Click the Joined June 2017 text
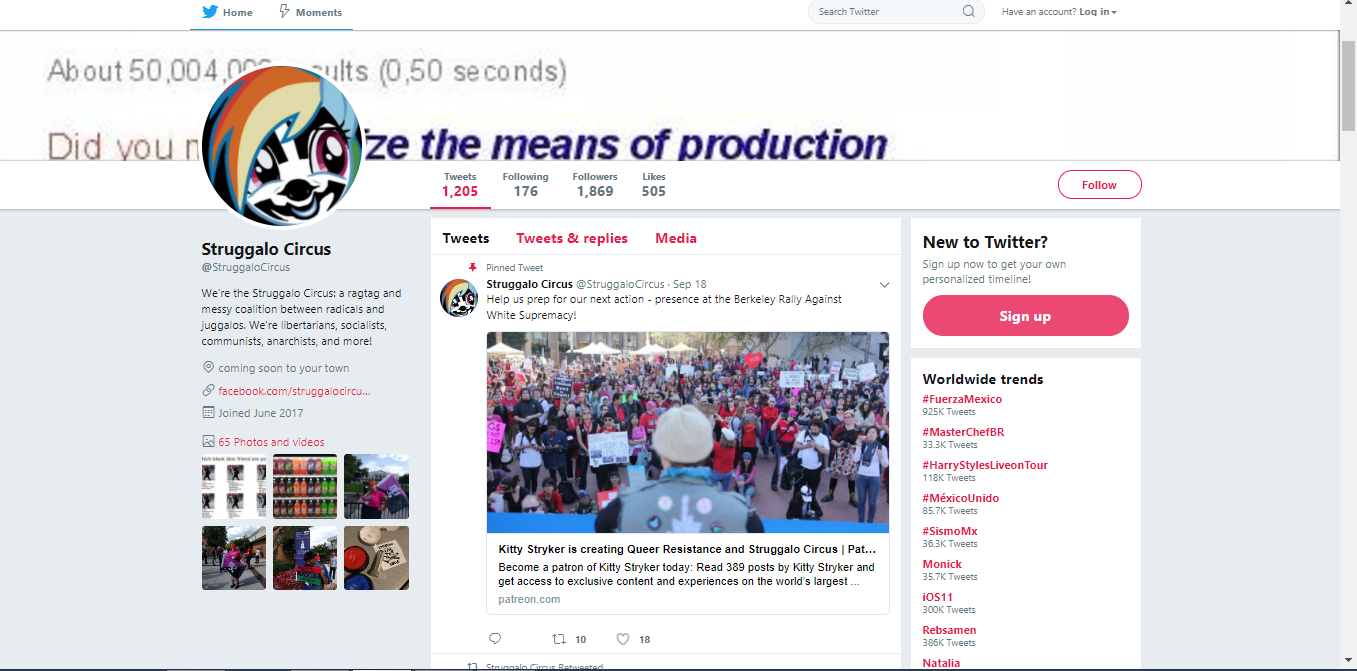The width and height of the screenshot is (1357, 671). pyautogui.click(x=260, y=413)
